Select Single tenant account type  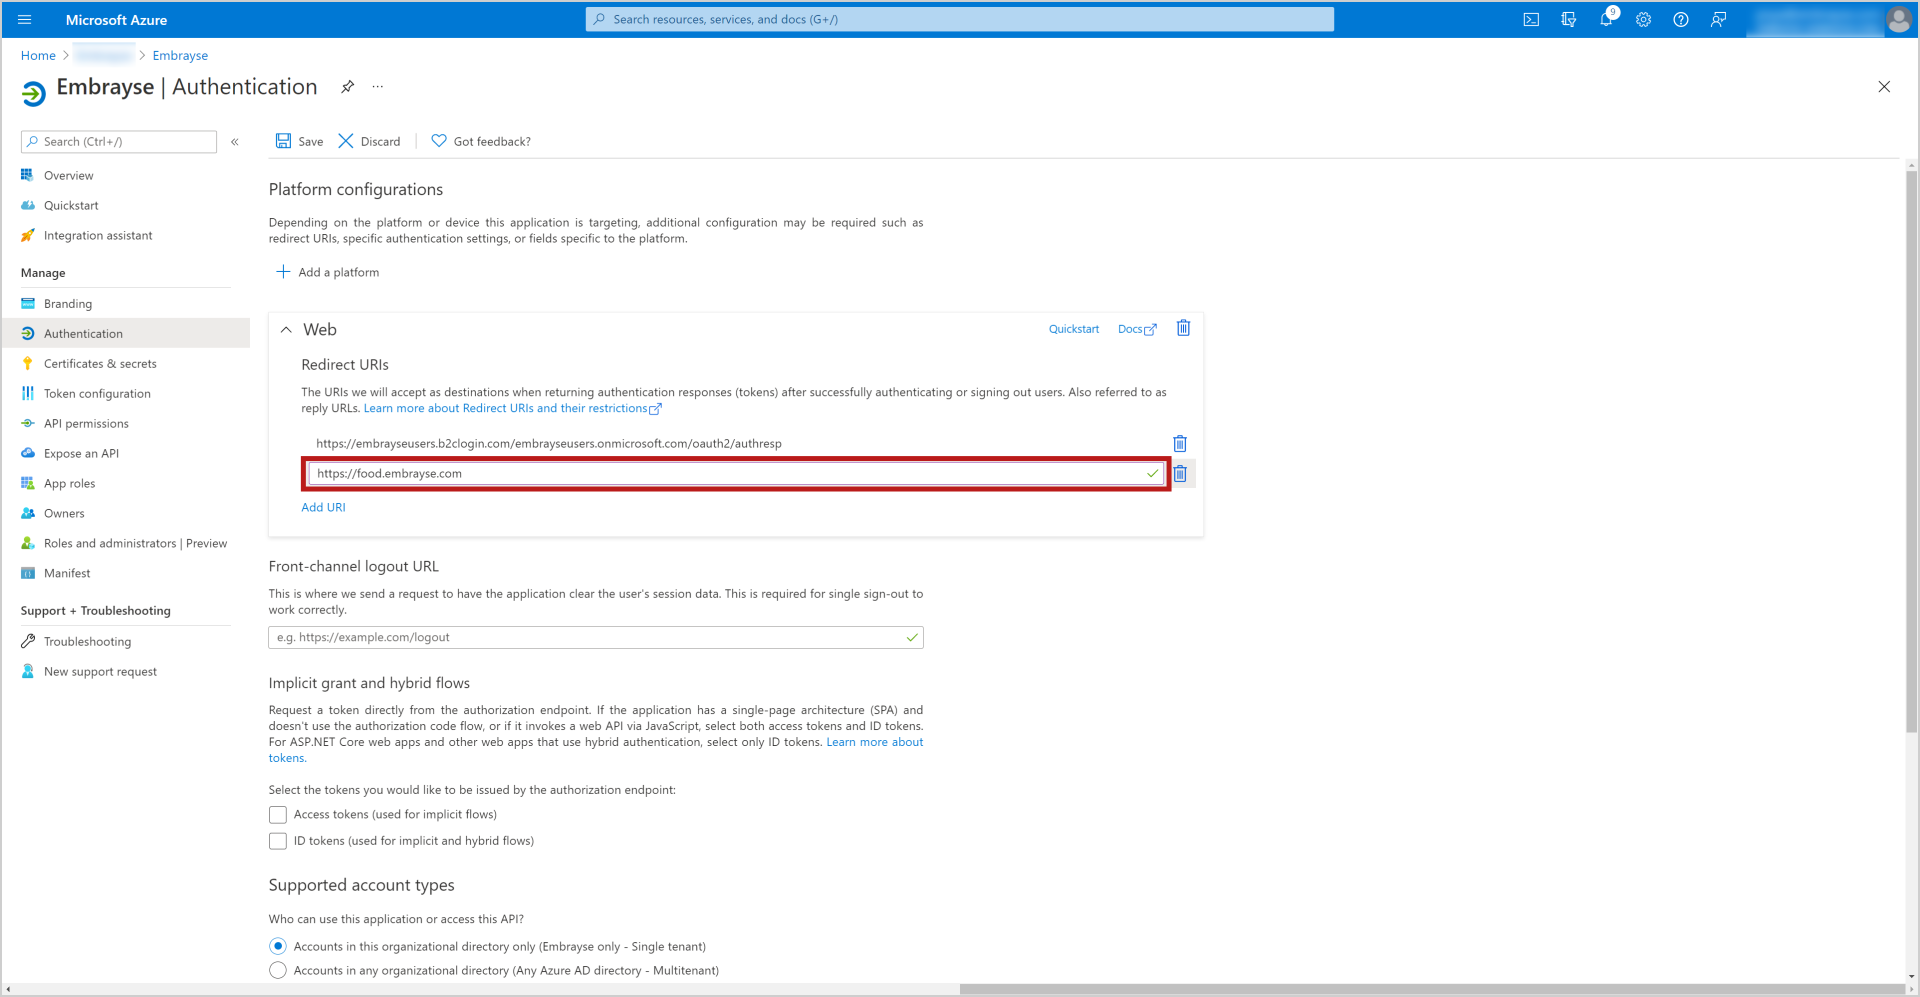coord(278,946)
